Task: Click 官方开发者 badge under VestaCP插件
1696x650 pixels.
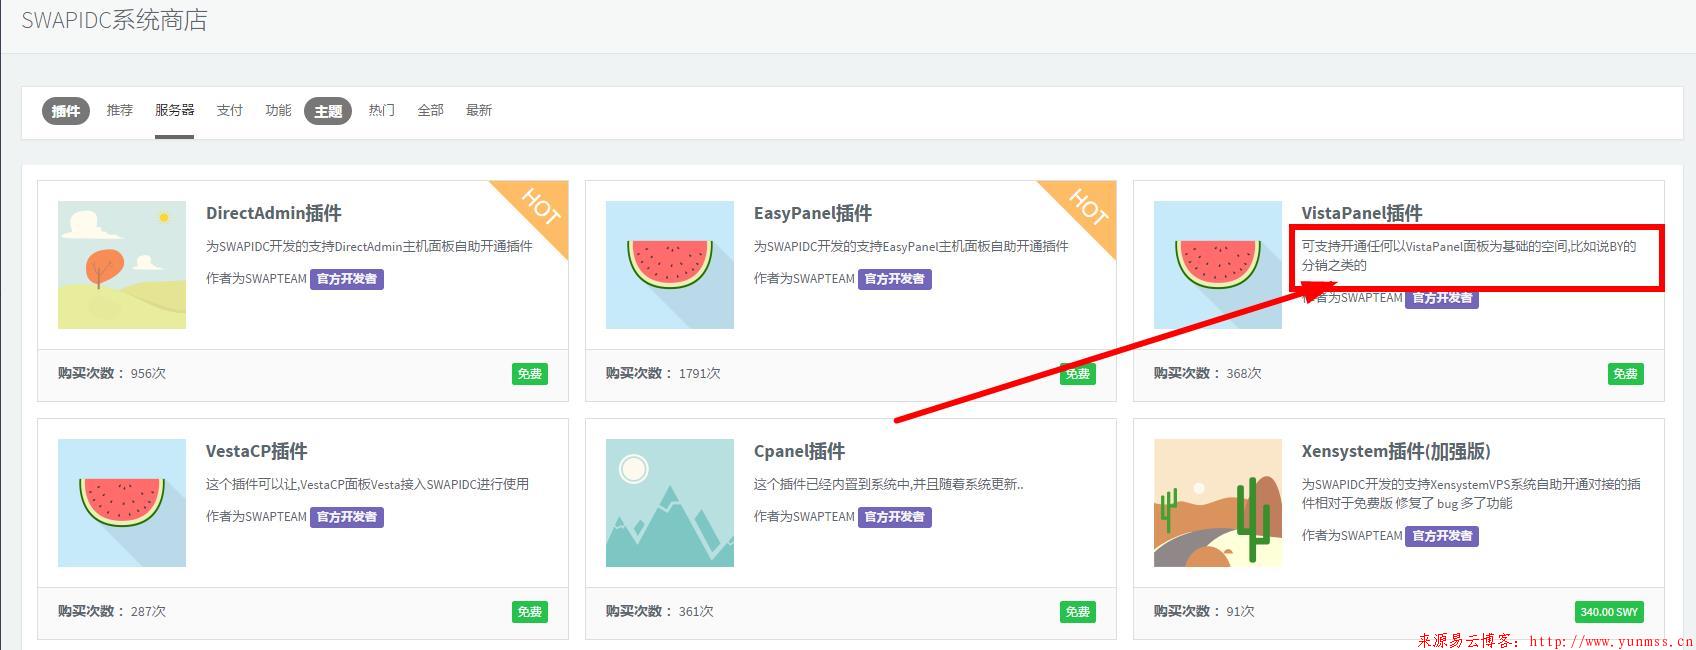Action: pyautogui.click(x=347, y=517)
